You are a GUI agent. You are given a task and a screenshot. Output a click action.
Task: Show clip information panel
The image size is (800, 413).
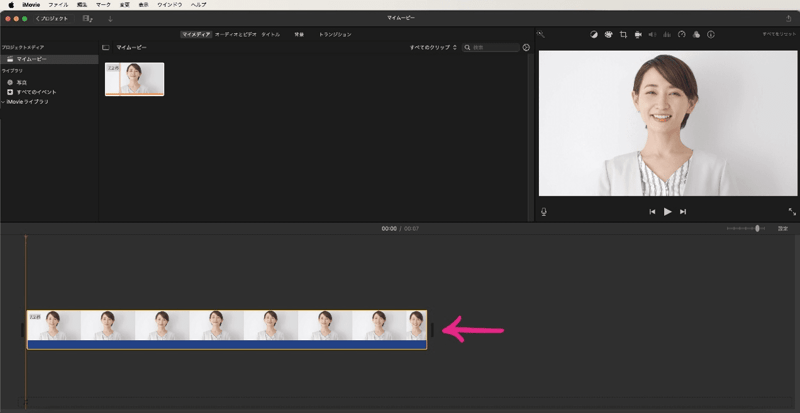710,34
